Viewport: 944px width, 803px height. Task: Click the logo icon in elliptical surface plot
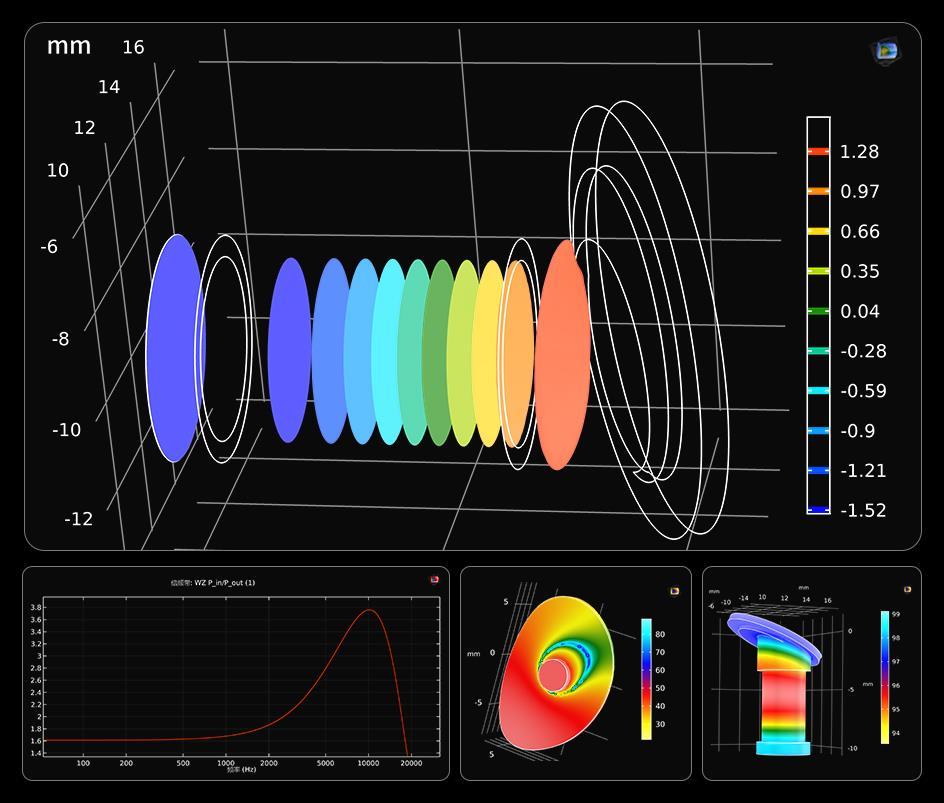(674, 591)
